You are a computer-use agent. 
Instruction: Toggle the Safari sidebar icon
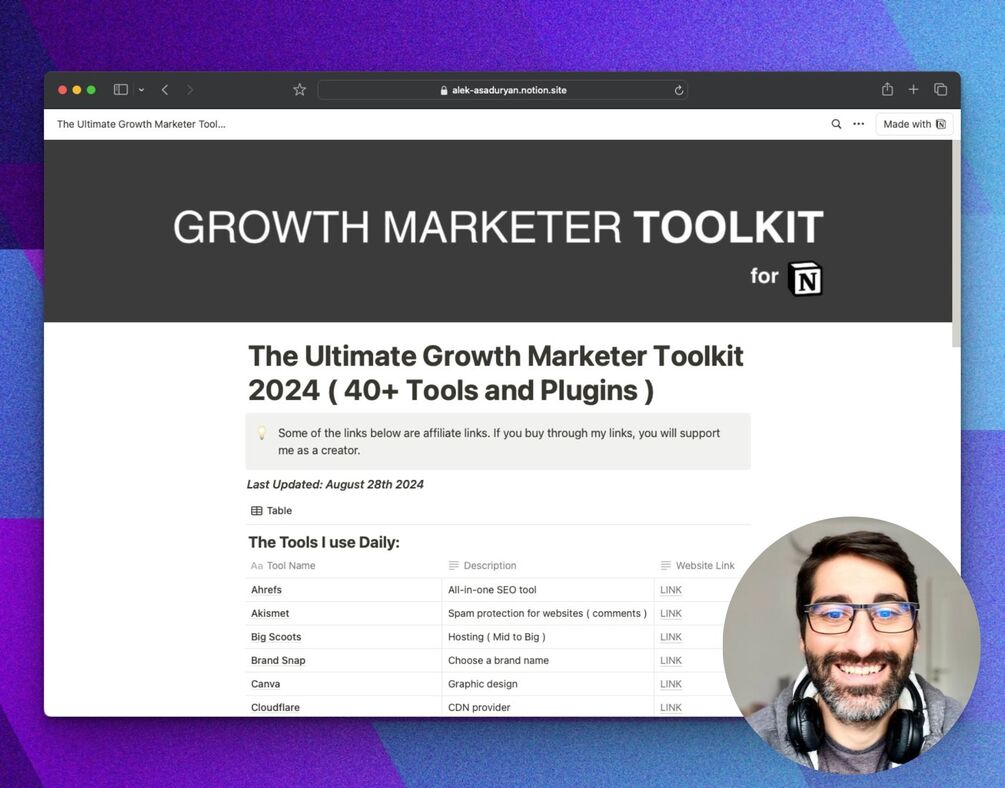point(120,90)
